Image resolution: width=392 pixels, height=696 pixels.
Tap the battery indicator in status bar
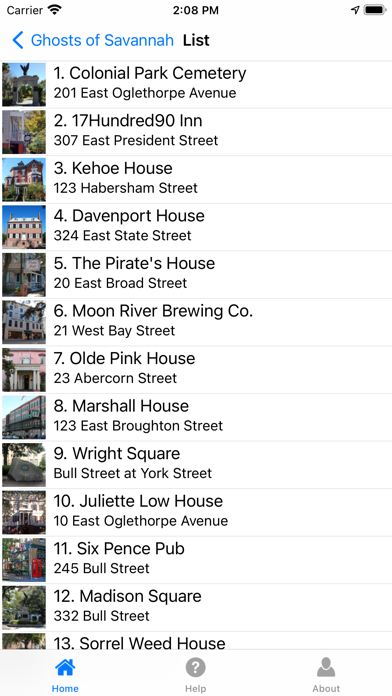375,10
